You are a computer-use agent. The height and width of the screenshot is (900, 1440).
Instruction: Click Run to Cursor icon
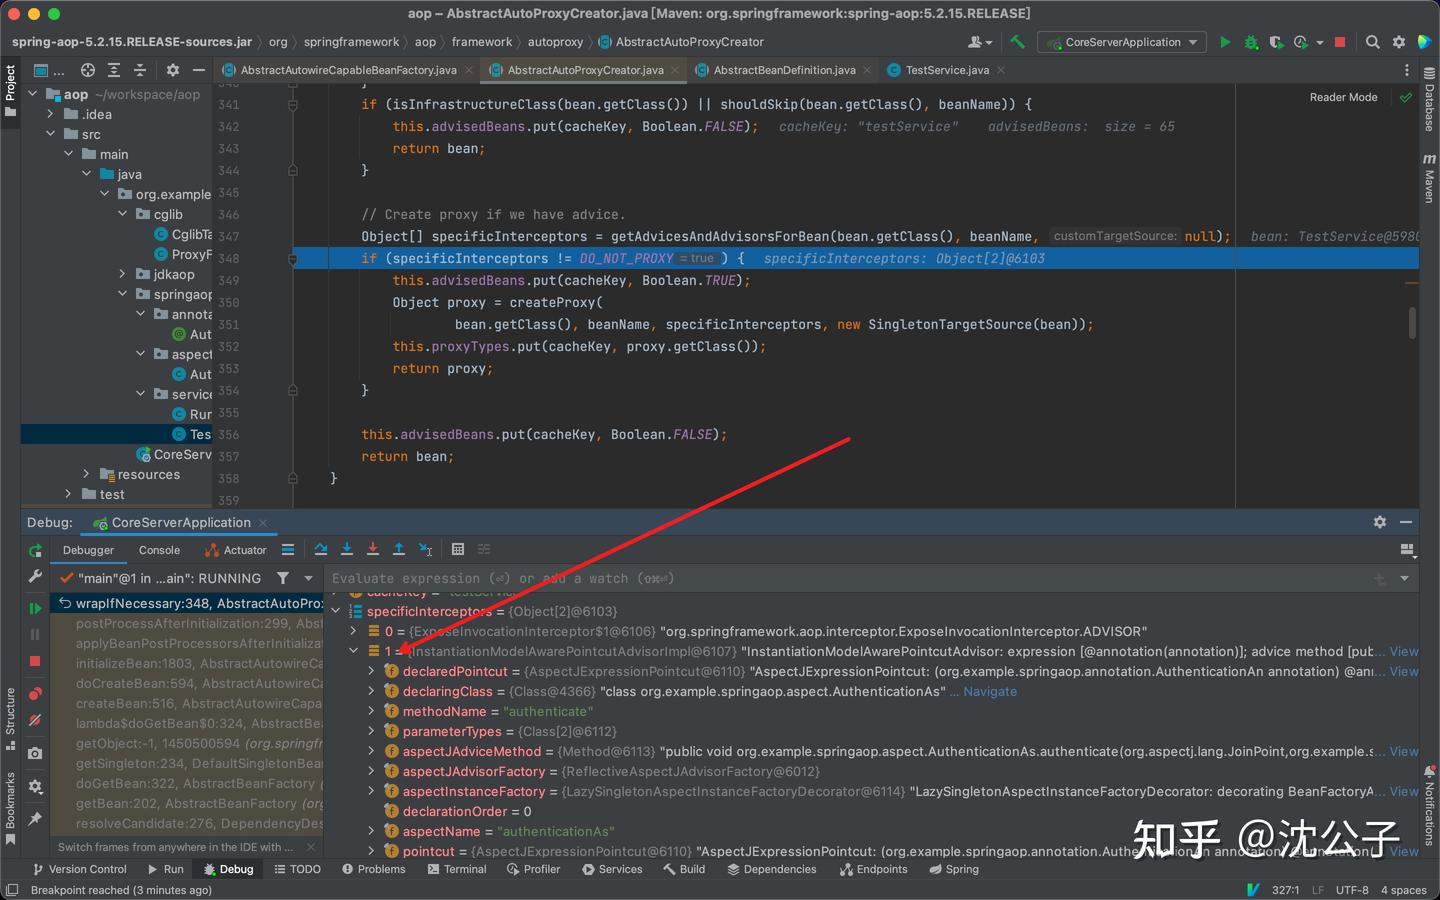425,549
